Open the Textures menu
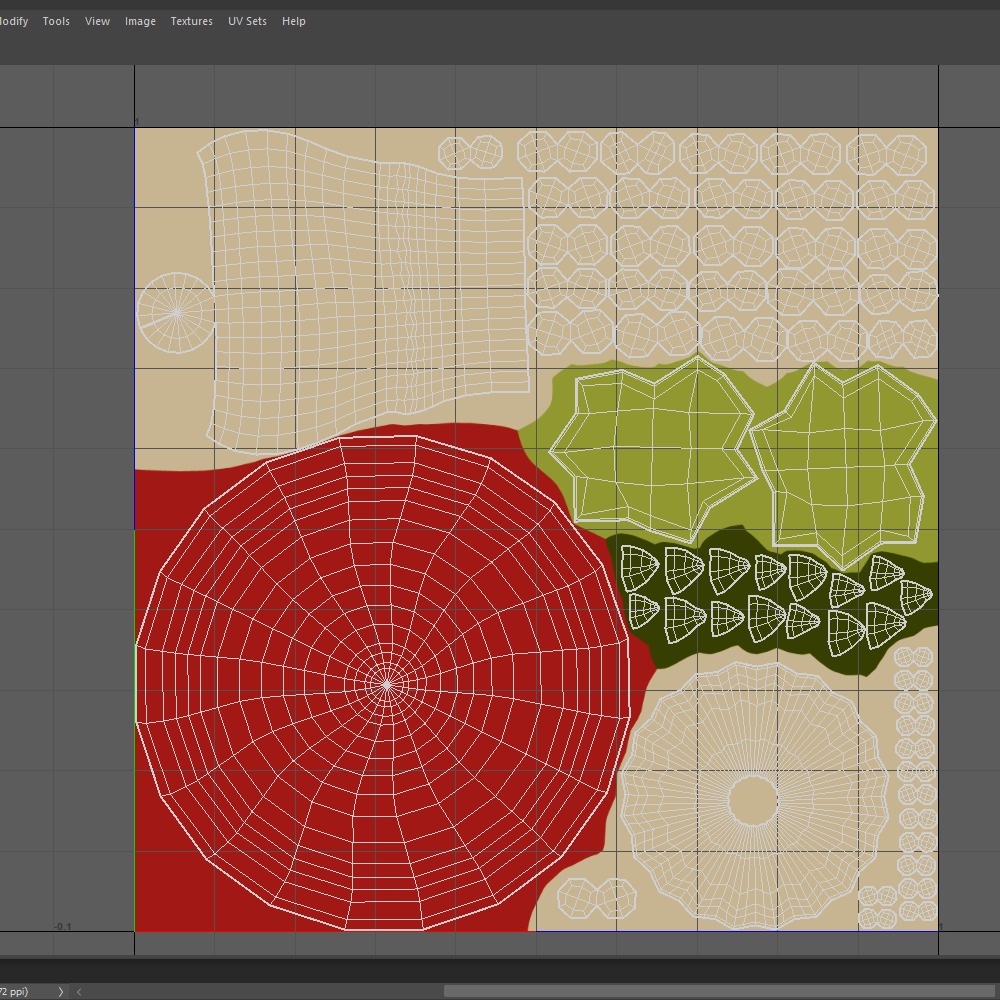 (x=191, y=21)
